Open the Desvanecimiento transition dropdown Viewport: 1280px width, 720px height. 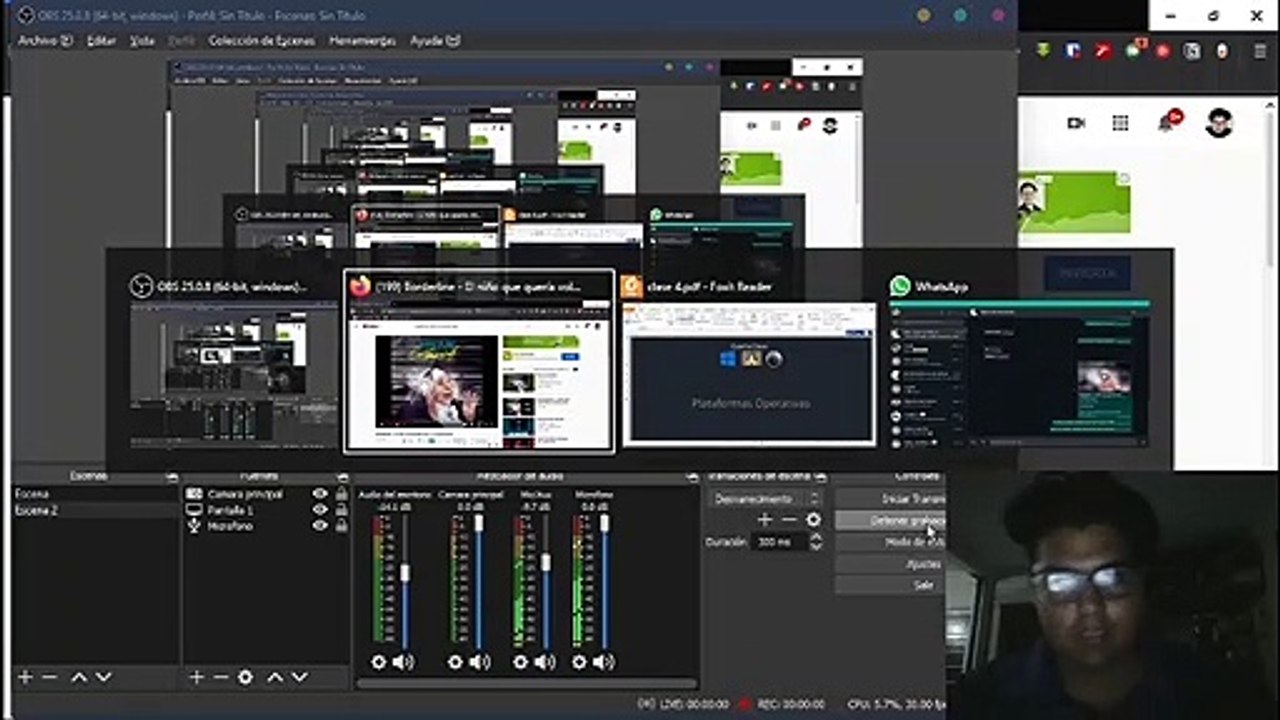(765, 498)
